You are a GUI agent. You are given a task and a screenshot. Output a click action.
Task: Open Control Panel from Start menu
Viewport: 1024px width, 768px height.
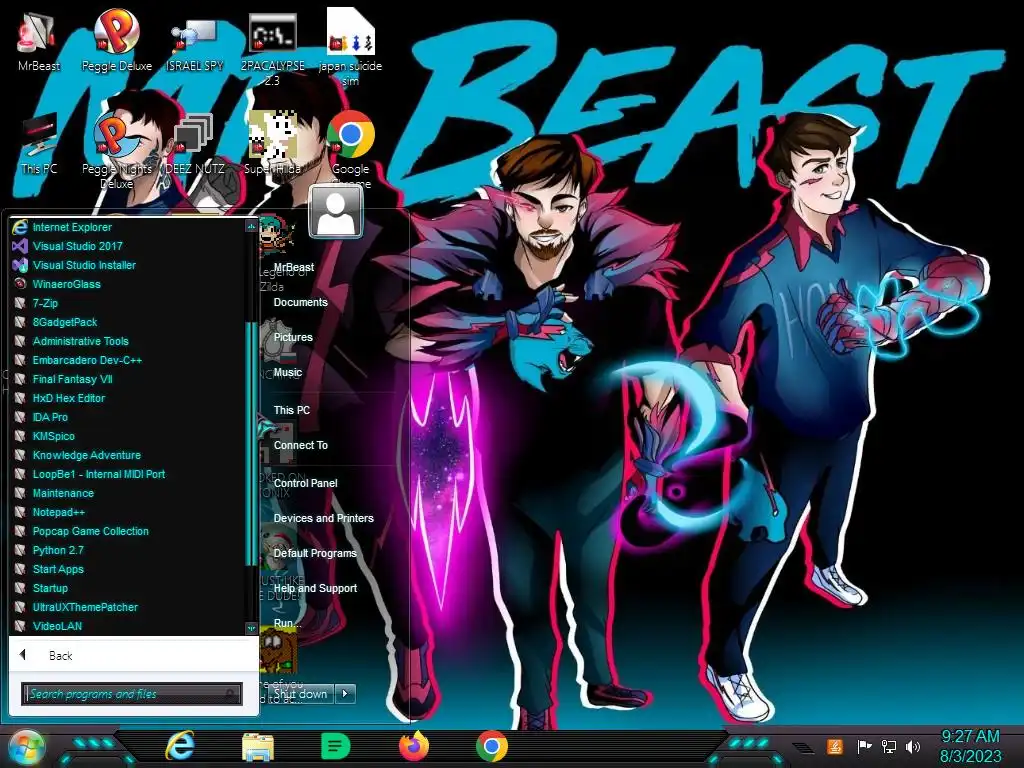click(305, 483)
